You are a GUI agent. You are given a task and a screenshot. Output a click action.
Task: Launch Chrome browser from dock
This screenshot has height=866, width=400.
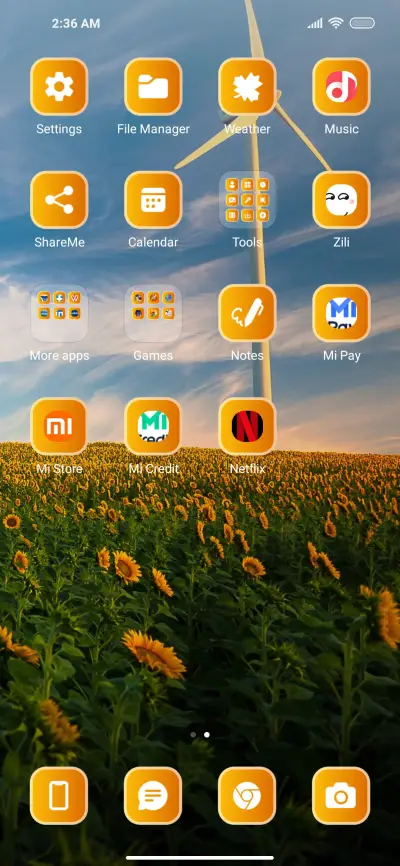tap(247, 796)
